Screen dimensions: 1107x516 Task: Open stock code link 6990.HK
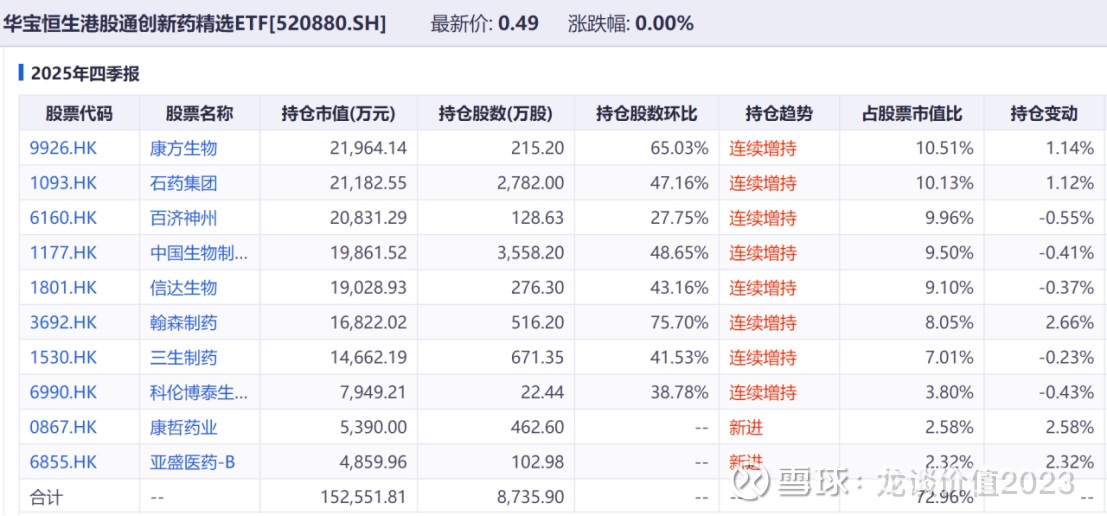click(x=64, y=392)
